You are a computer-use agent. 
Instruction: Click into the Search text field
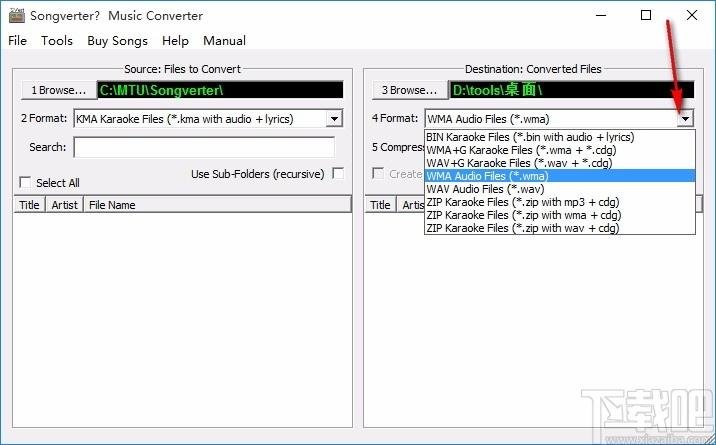(x=204, y=147)
